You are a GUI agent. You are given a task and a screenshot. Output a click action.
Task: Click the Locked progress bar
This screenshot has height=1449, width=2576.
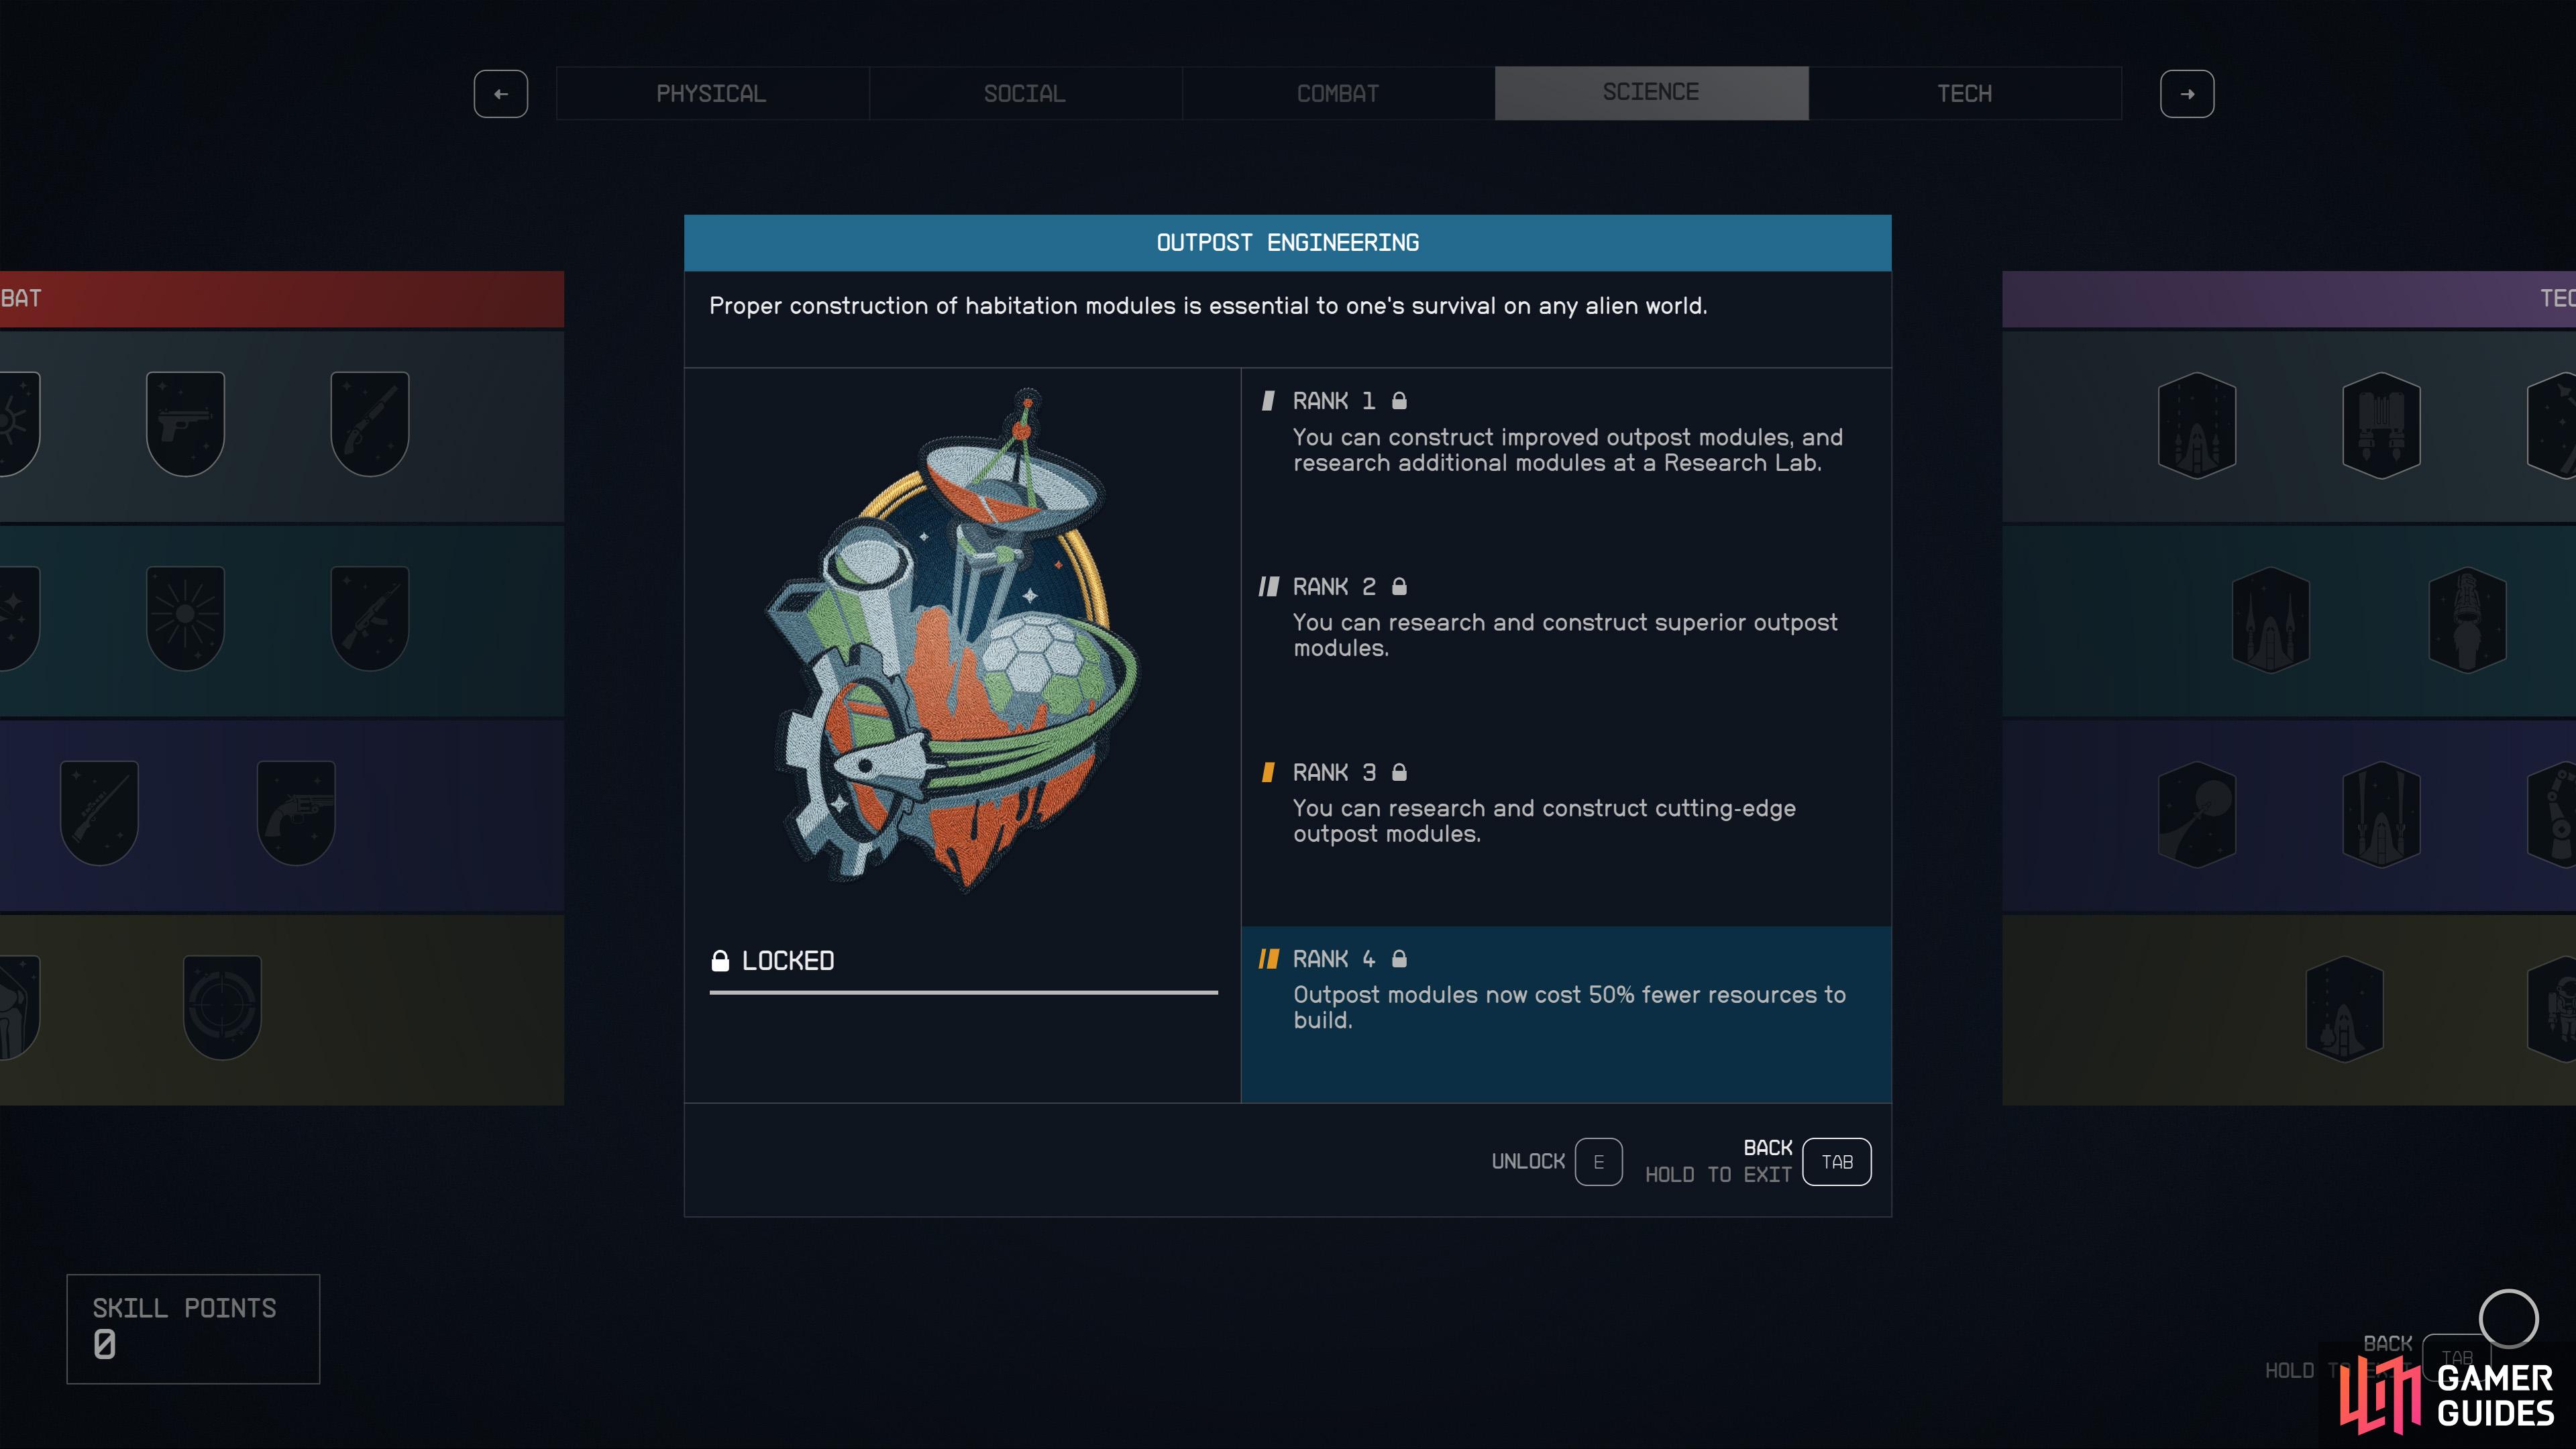[x=963, y=992]
